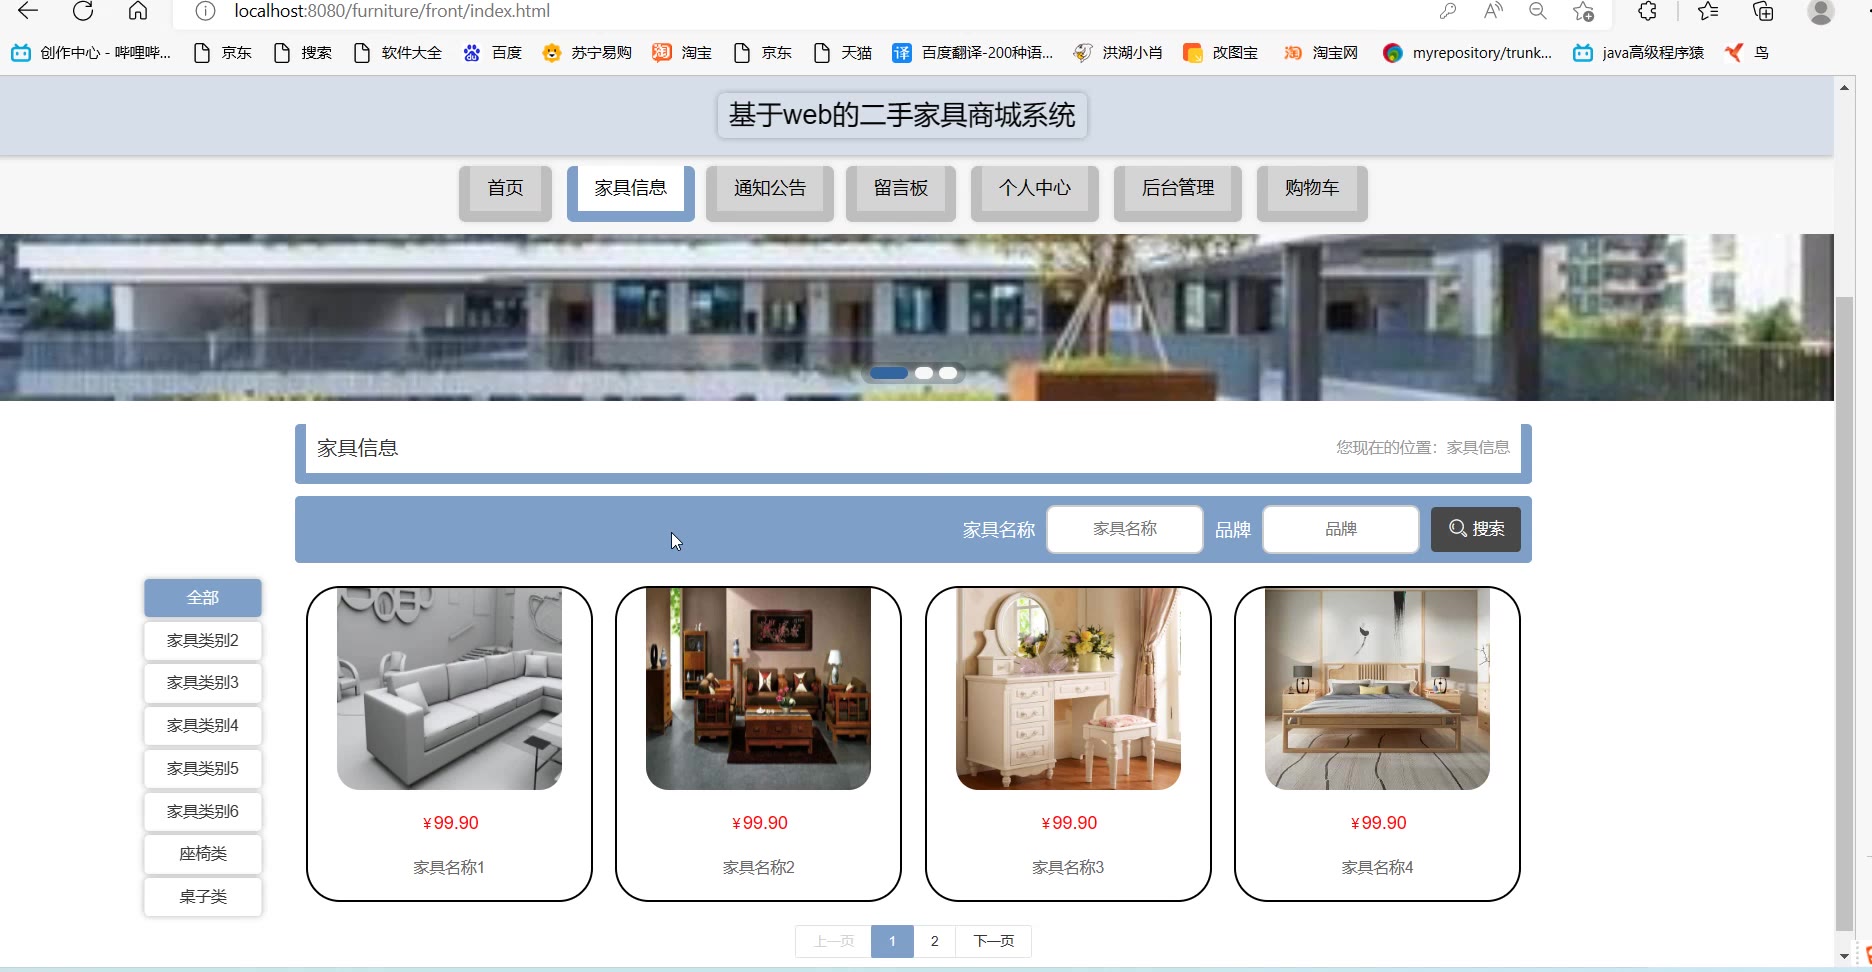Open browser extensions puzzle icon
The width and height of the screenshot is (1872, 972).
[1647, 11]
